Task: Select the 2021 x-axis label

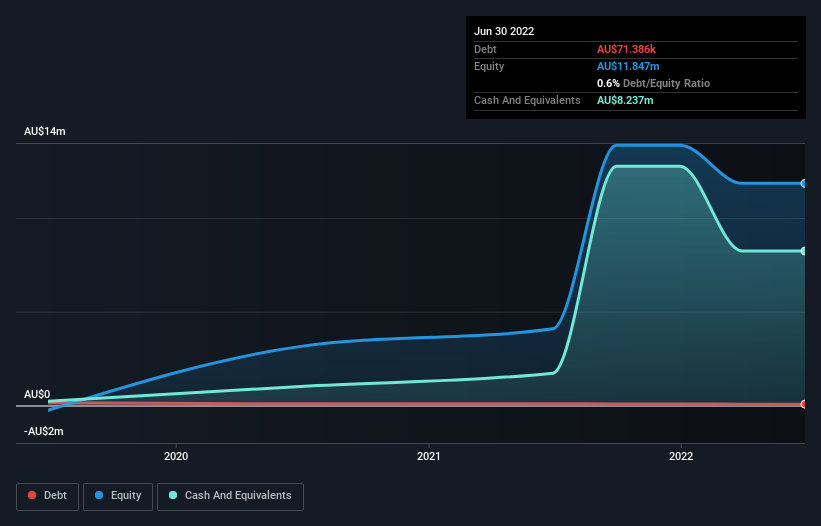Action: coord(429,456)
